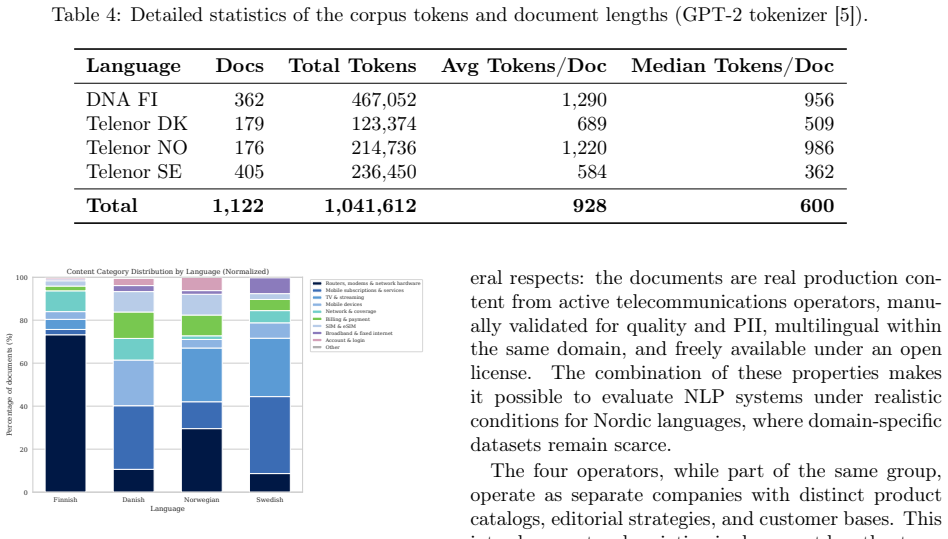Click the chart title 'Content Category Distribution by Language'
948x539 pixels.
(x=167, y=271)
